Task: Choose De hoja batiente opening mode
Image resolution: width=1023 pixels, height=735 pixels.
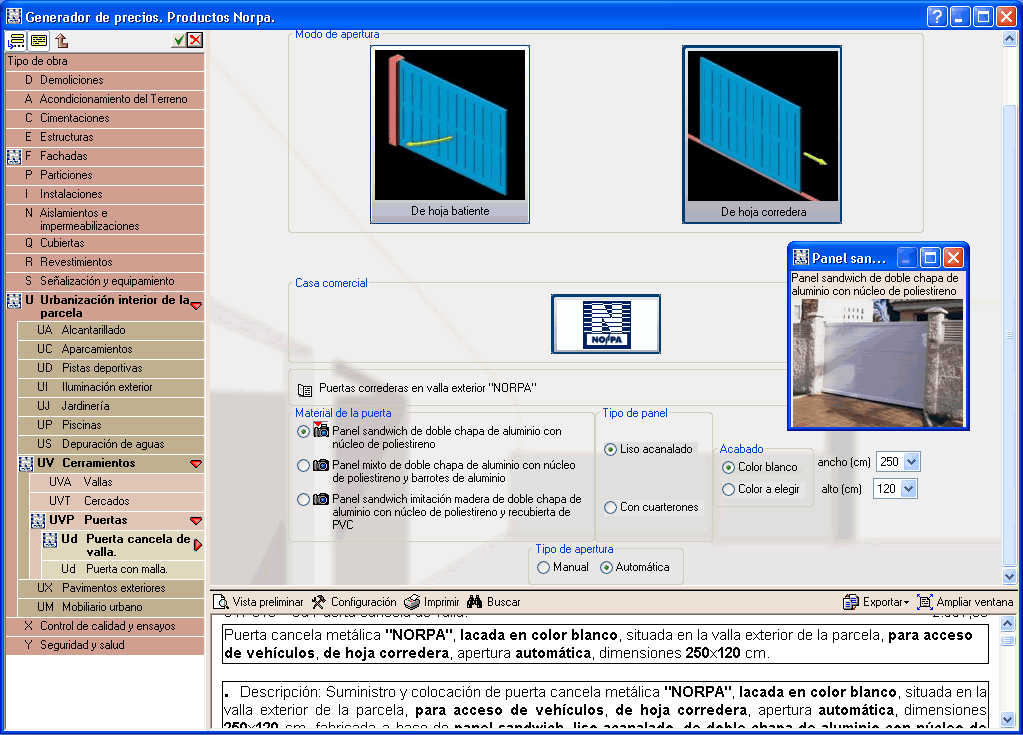Action: pyautogui.click(x=449, y=134)
